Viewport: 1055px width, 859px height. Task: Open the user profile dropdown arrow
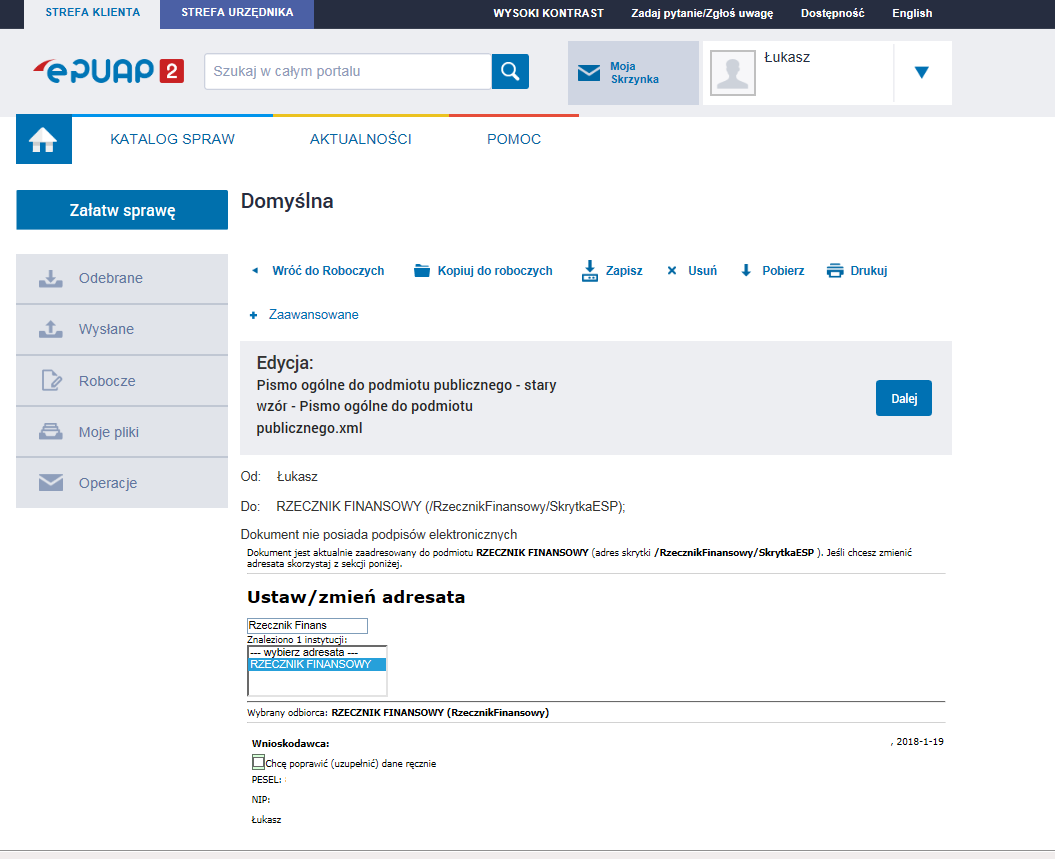[921, 71]
